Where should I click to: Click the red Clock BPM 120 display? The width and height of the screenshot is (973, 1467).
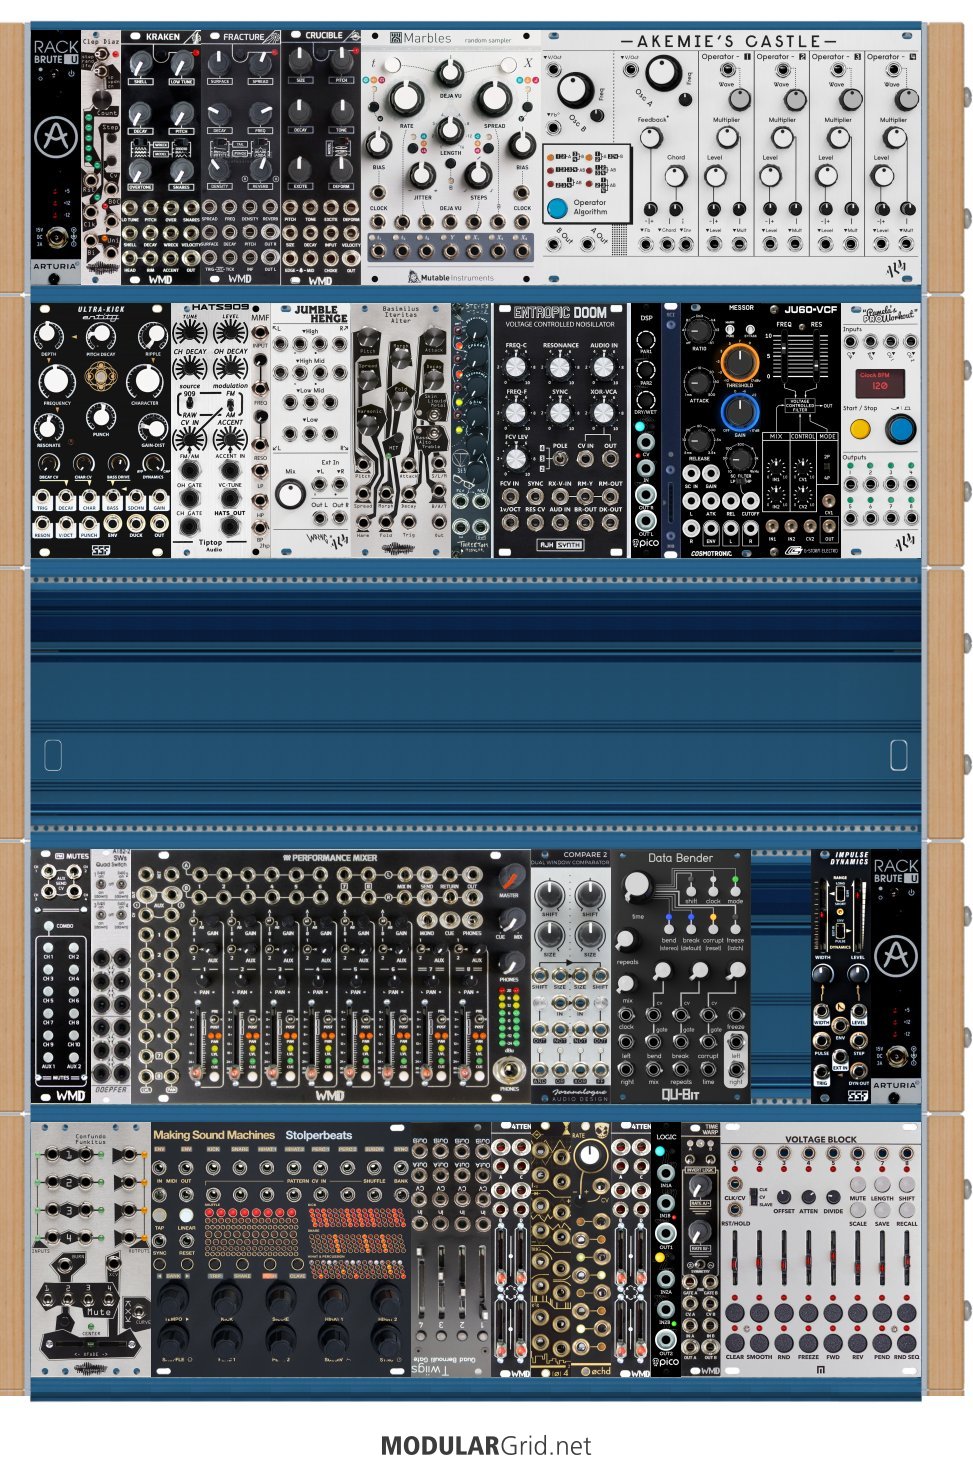click(x=881, y=384)
